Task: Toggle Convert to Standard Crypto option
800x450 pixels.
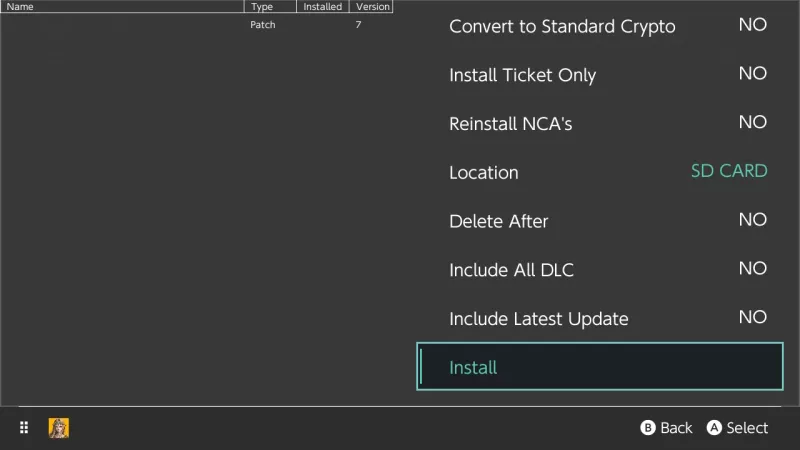Action: pyautogui.click(x=600, y=26)
